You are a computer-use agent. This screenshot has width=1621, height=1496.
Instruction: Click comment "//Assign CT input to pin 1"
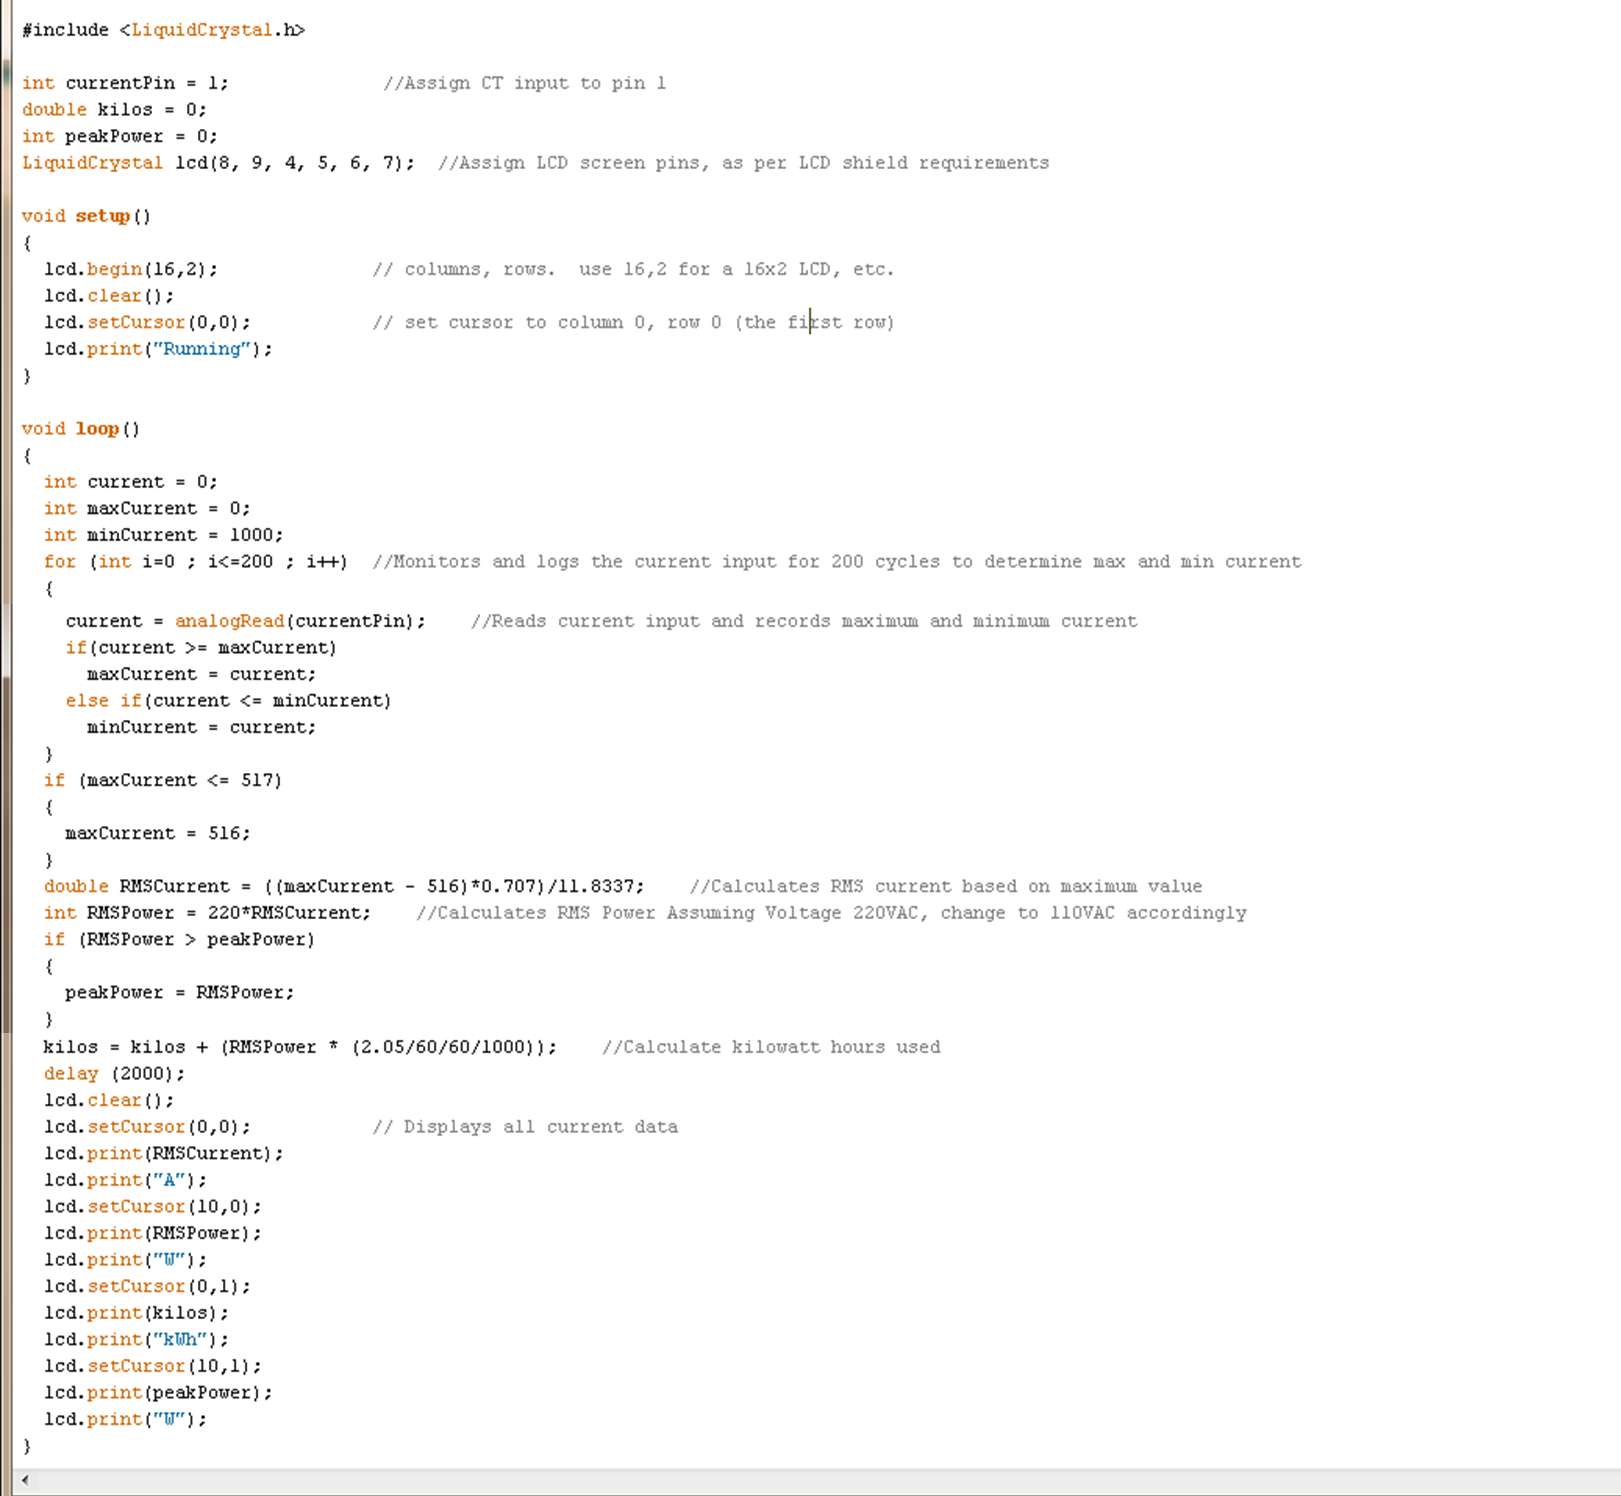[x=524, y=83]
